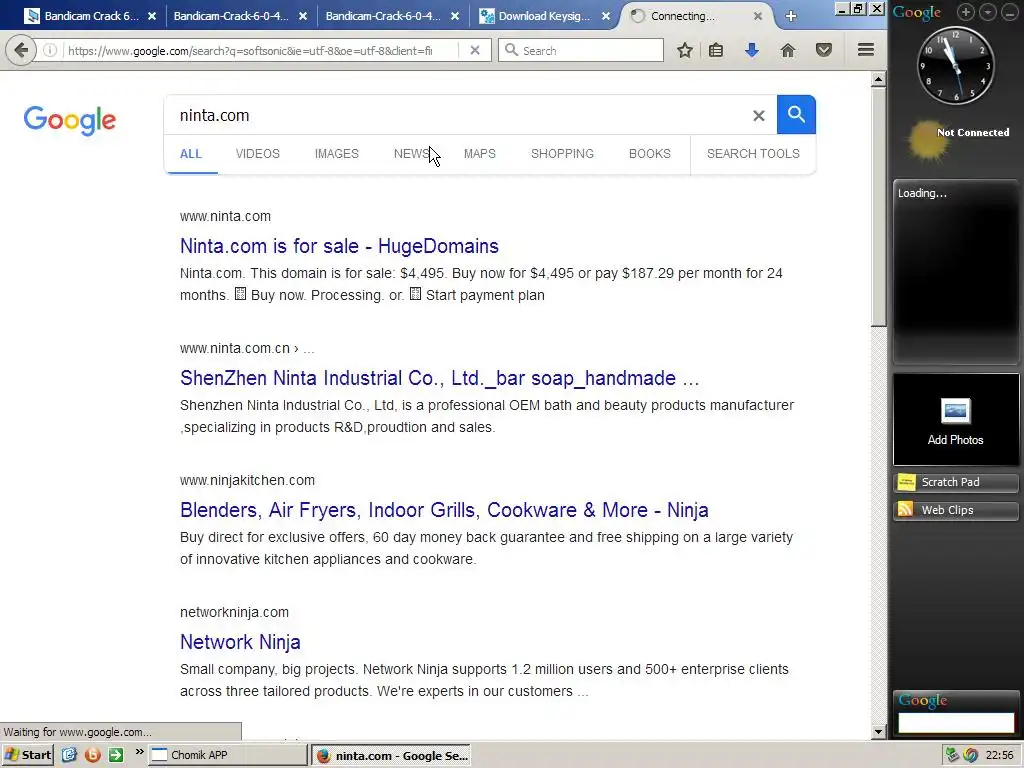
Task: Switch to Chomik APP taskbar window
Action: 227,755
